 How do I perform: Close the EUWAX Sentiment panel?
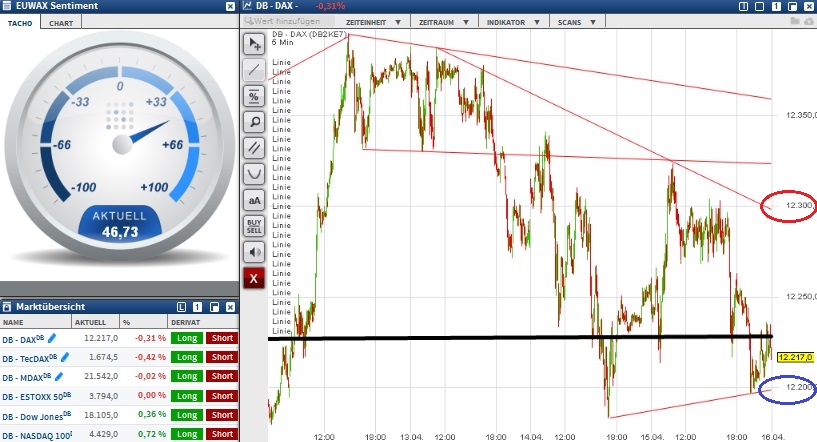(x=230, y=6)
